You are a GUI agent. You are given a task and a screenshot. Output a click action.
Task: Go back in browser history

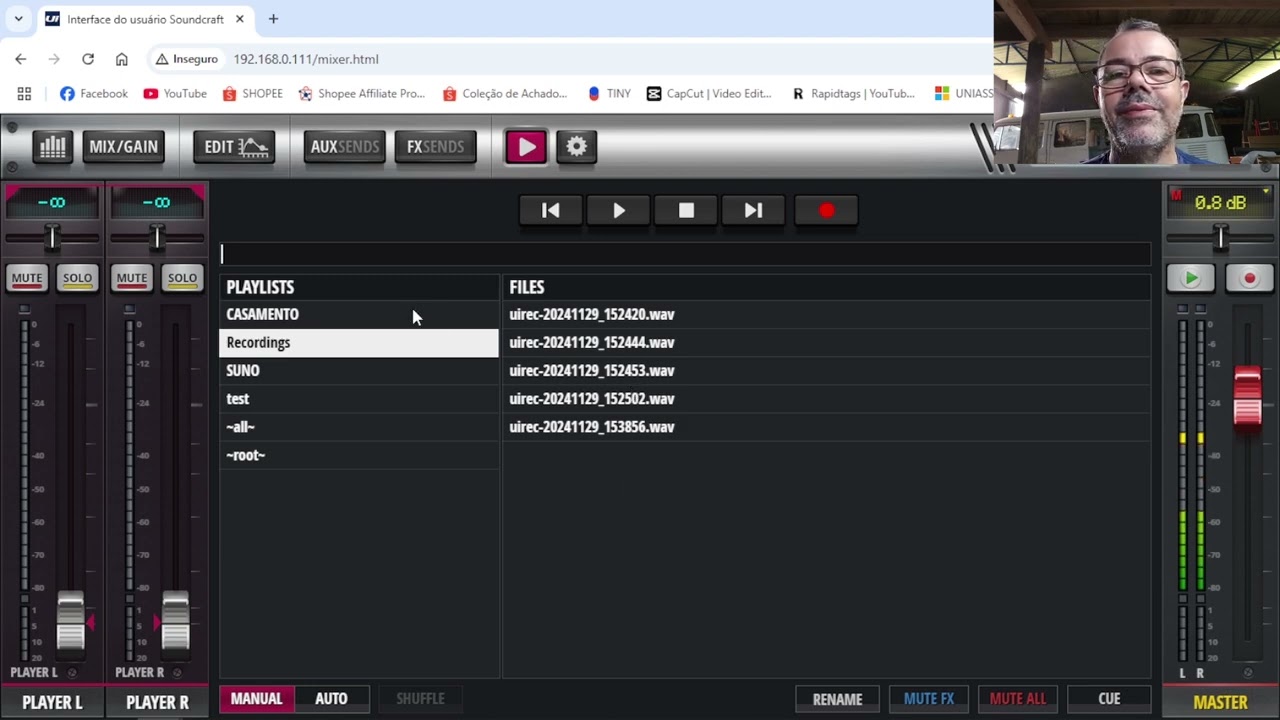click(21, 59)
